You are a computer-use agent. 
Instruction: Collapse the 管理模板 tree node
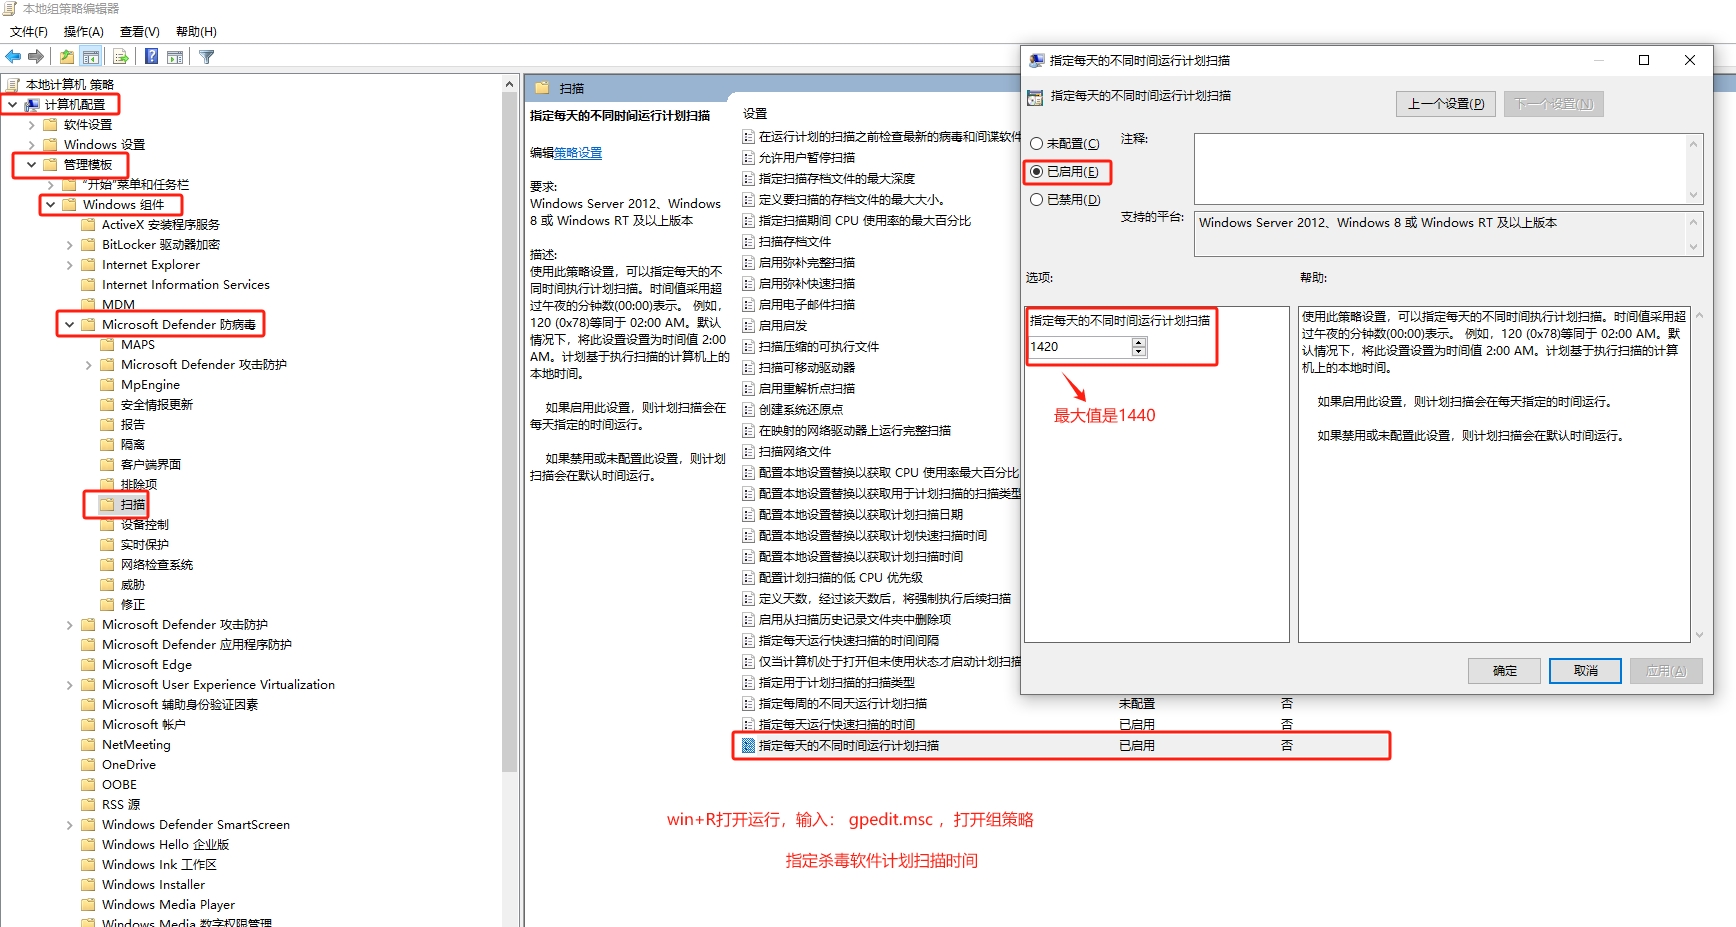(31, 165)
